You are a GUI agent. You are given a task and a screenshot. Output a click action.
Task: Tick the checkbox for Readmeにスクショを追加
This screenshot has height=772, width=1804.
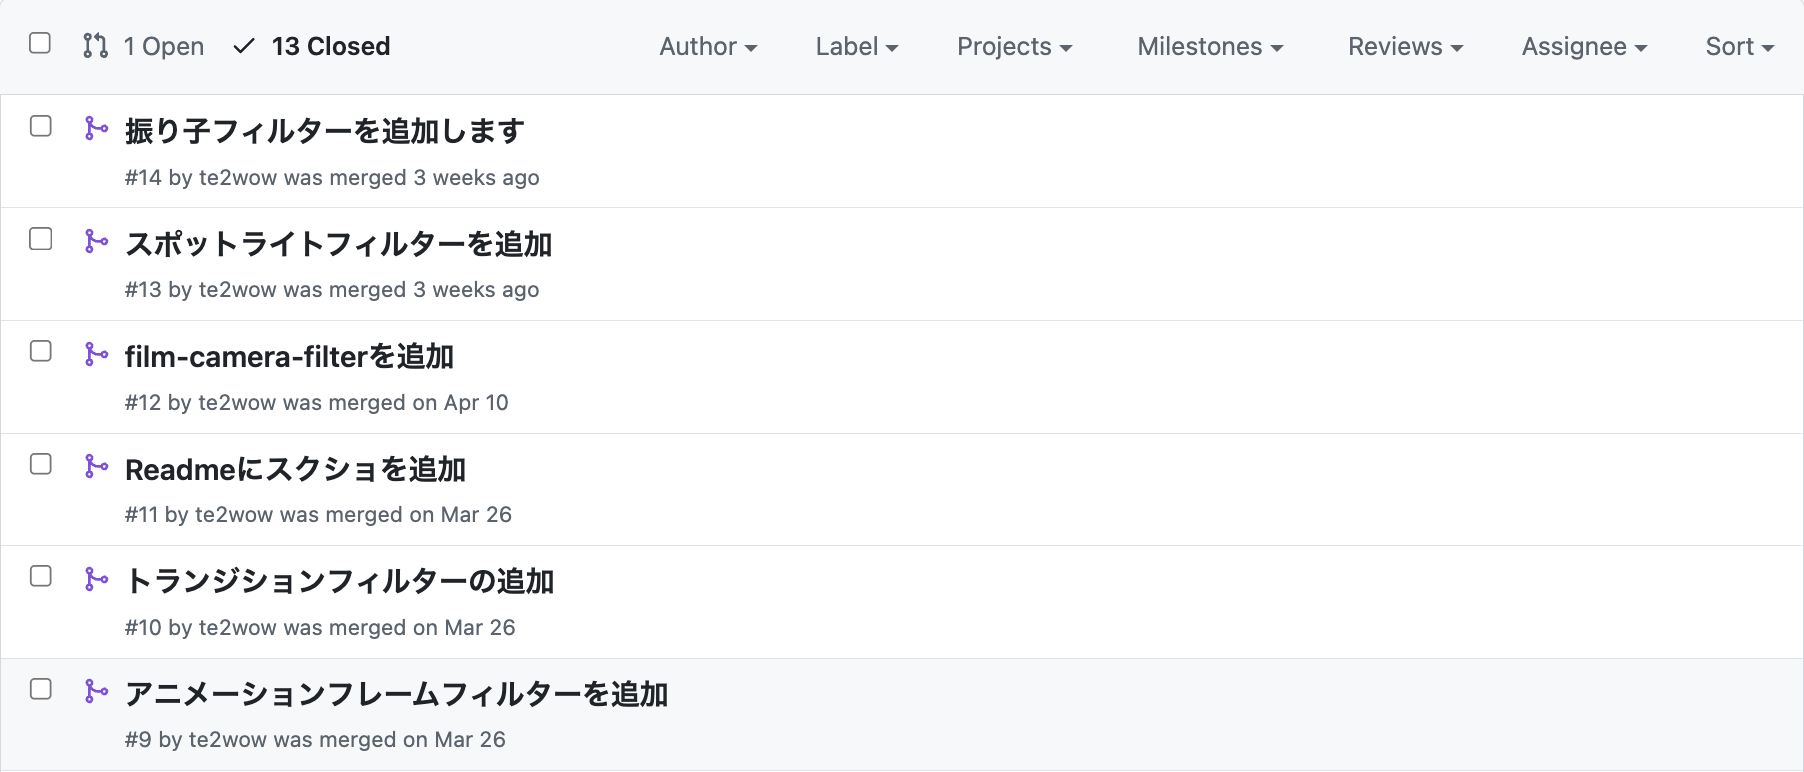(41, 464)
